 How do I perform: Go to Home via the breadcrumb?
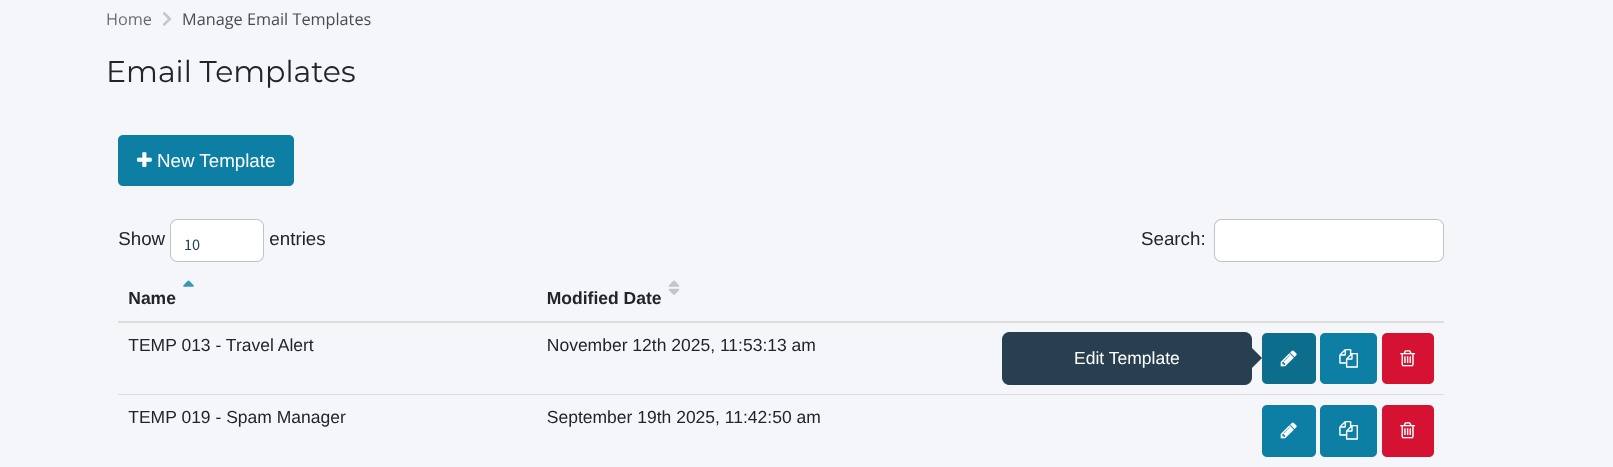coord(129,20)
